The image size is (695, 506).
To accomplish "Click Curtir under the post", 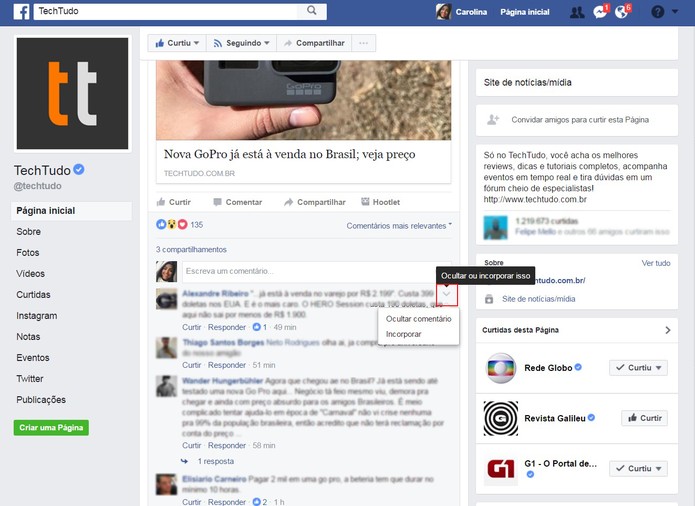I will tap(174, 202).
